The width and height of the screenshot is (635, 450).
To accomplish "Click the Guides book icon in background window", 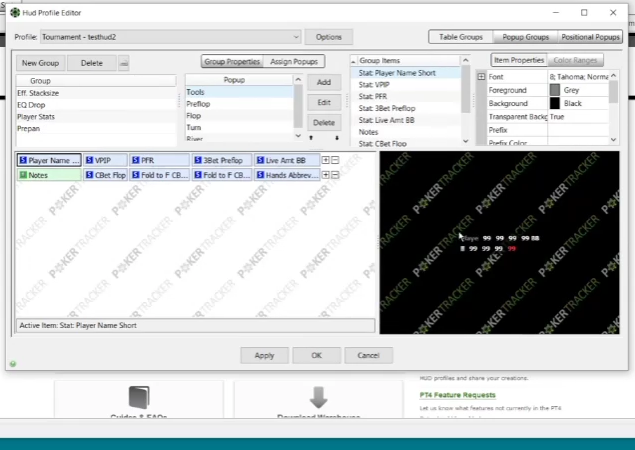I will tap(139, 397).
